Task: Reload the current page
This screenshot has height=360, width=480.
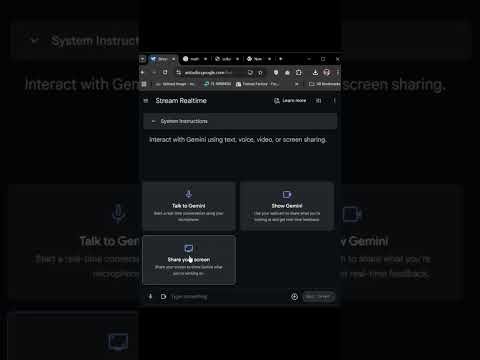Action: click(165, 72)
